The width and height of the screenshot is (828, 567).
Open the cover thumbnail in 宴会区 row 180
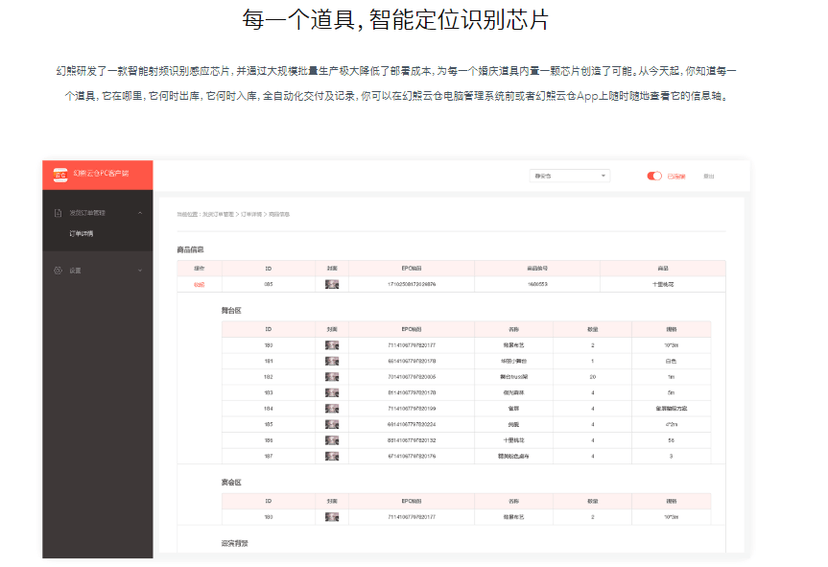click(332, 517)
